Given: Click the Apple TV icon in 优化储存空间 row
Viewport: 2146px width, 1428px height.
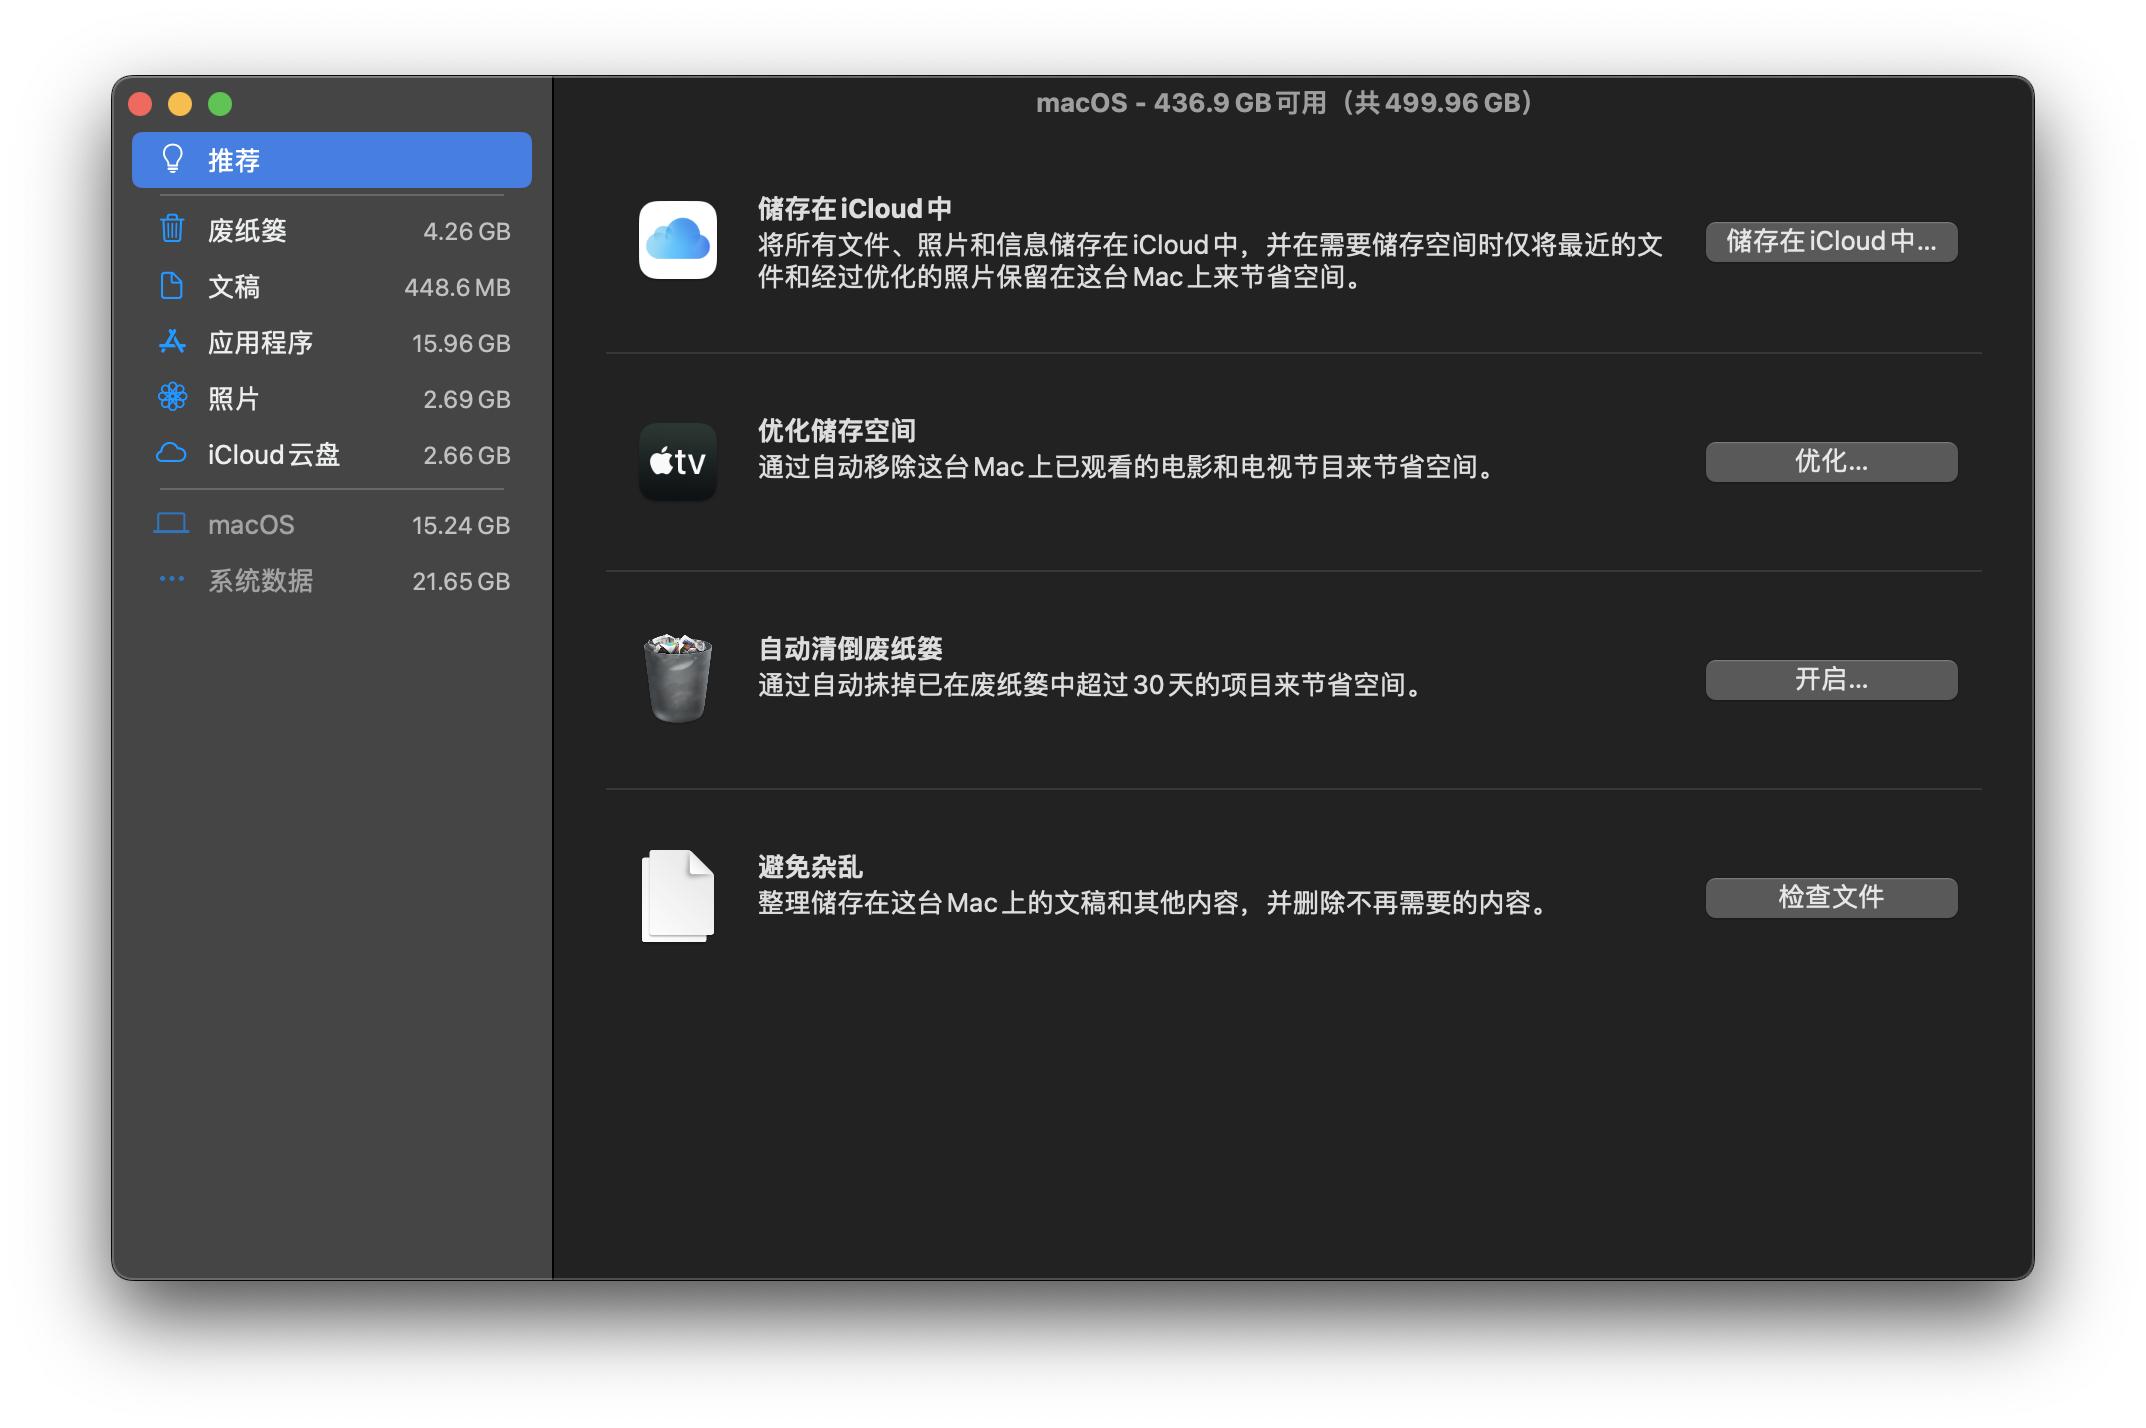Looking at the screenshot, I should click(x=678, y=461).
